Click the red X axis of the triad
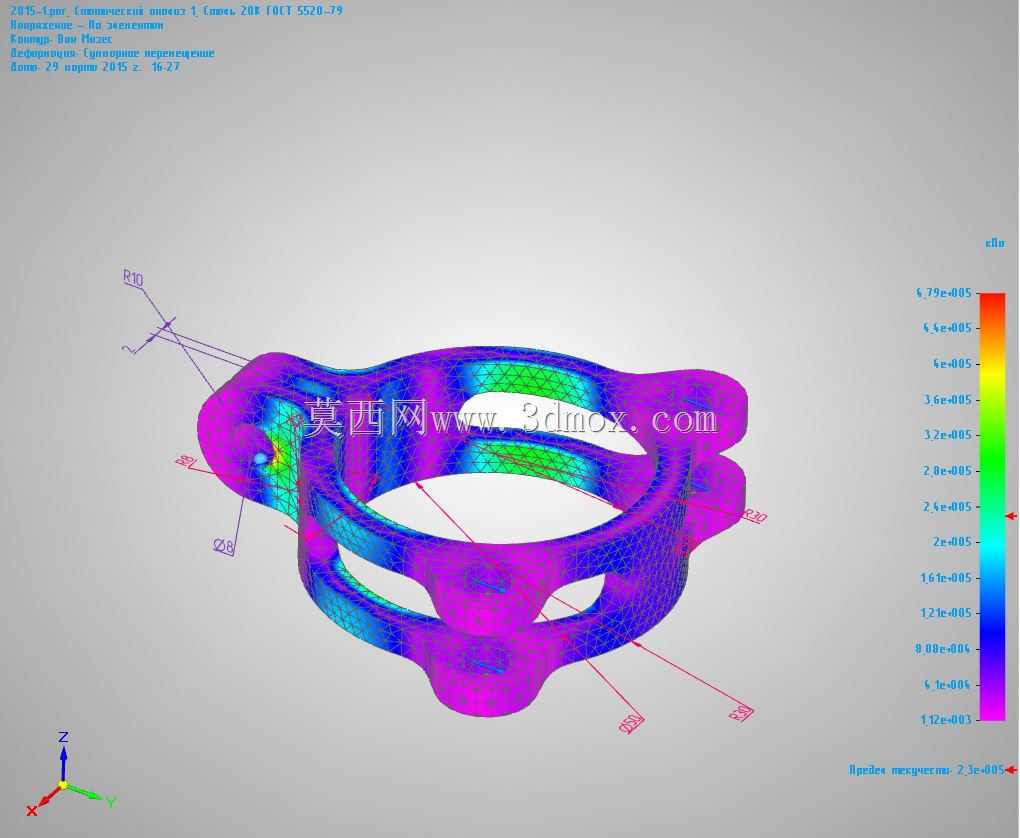This screenshot has width=1020, height=838. coord(47,798)
